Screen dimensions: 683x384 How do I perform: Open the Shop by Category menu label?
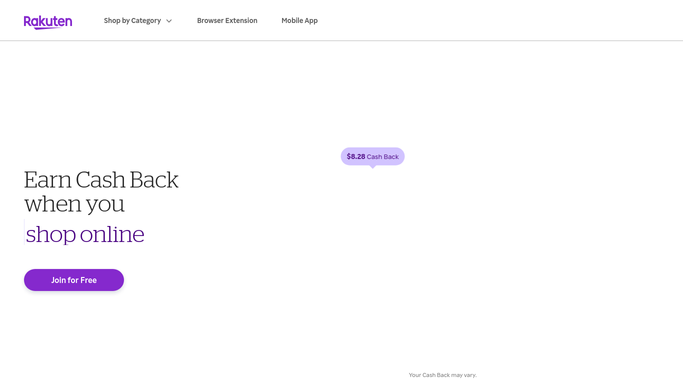[132, 20]
